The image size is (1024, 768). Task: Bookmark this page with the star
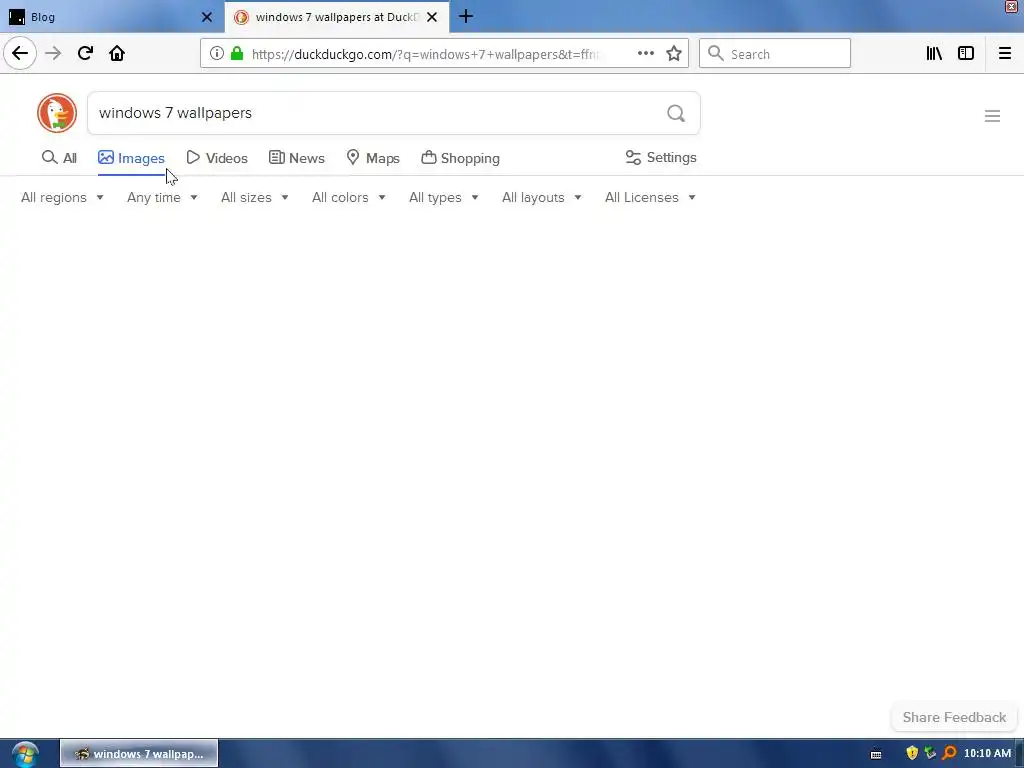pyautogui.click(x=674, y=54)
